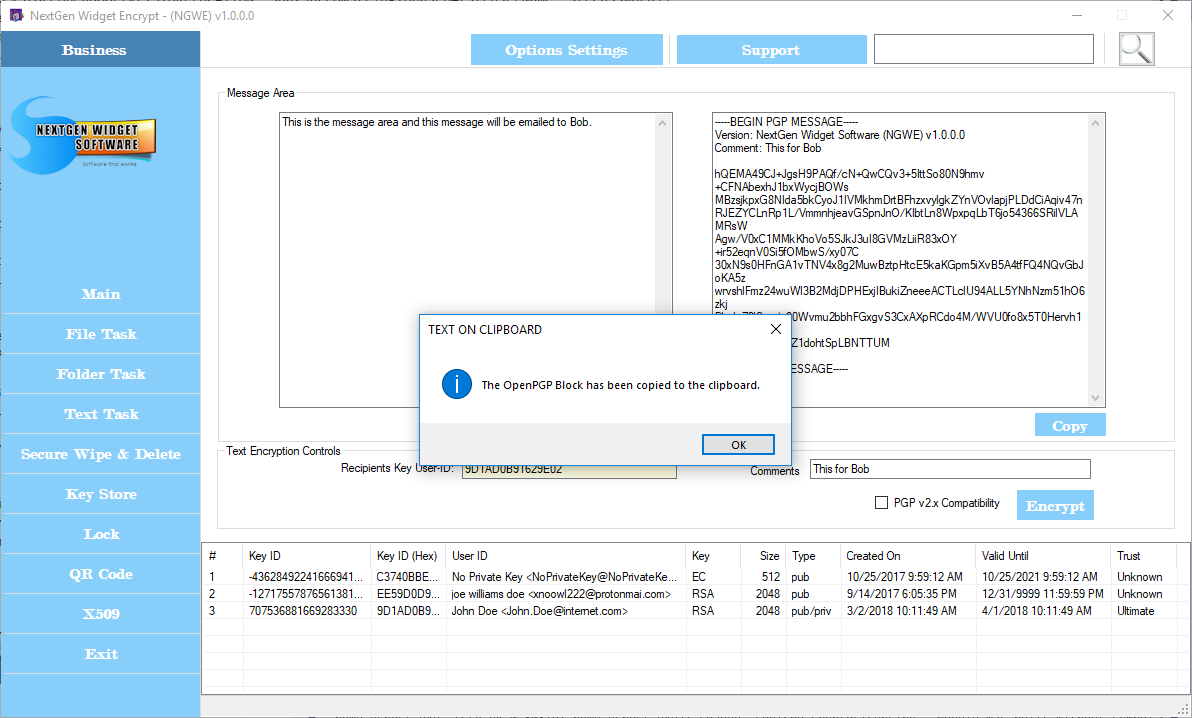Sort by User ID column header
Viewport: 1192px width, 718px height.
pyautogui.click(x=566, y=556)
